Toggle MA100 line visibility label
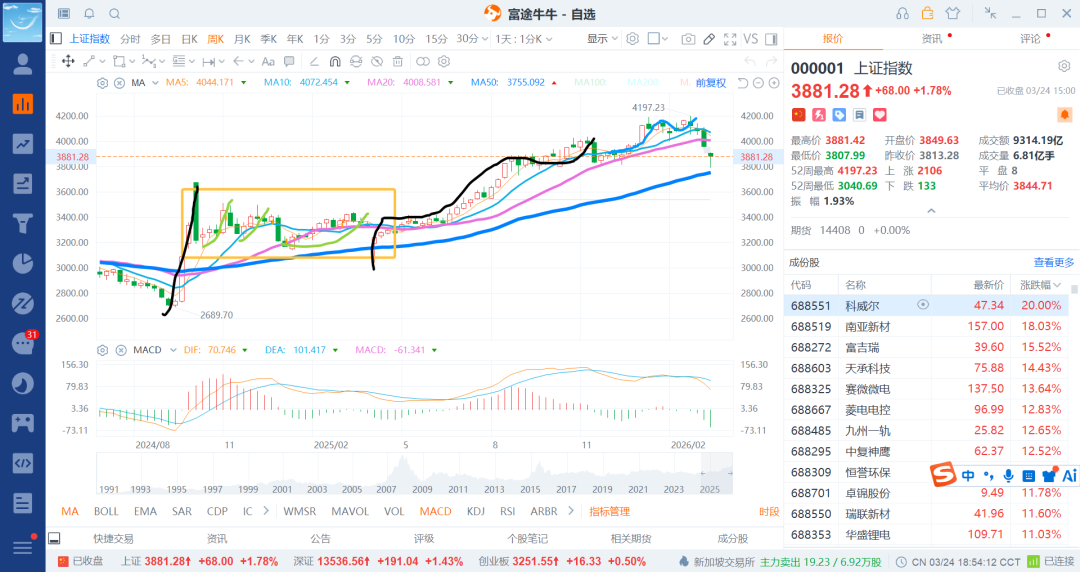Viewport: 1080px width, 572px height. click(590, 83)
